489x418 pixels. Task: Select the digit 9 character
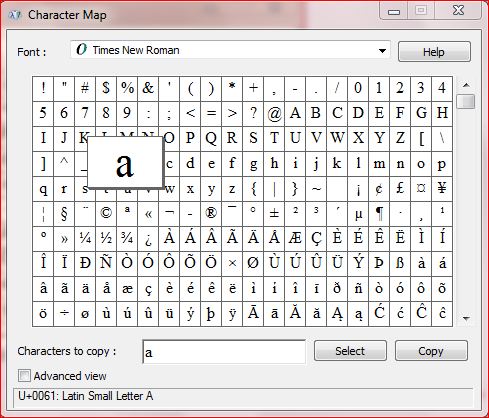tap(127, 113)
